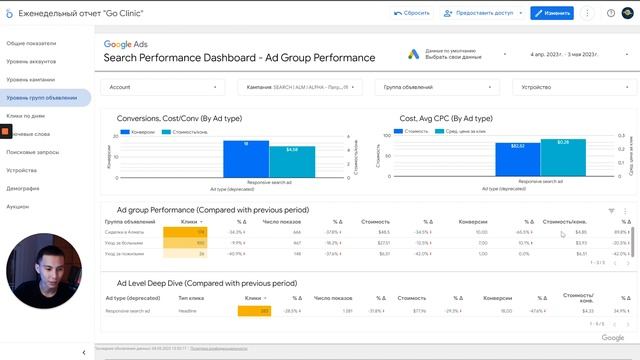
Task: Select the Responsive search ad row
Action: (367, 311)
